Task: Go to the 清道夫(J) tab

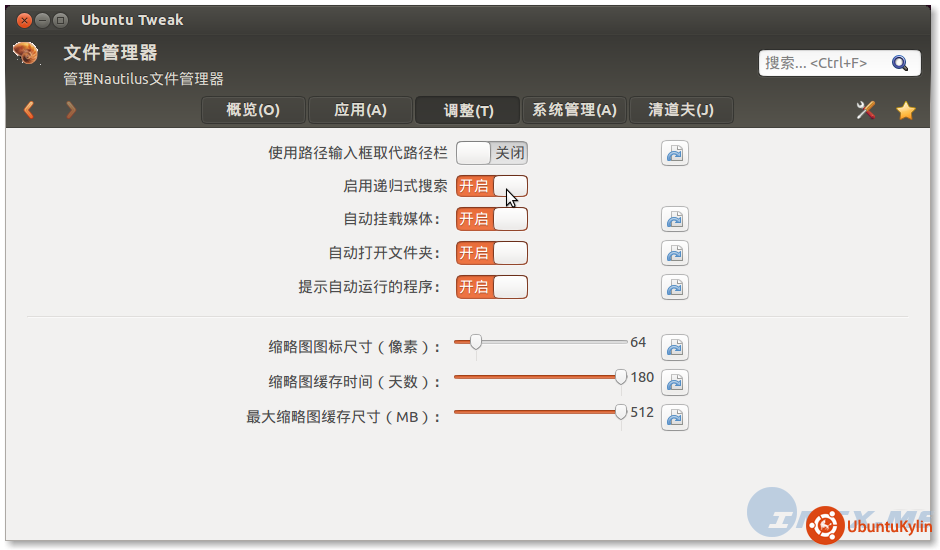Action: (x=681, y=110)
